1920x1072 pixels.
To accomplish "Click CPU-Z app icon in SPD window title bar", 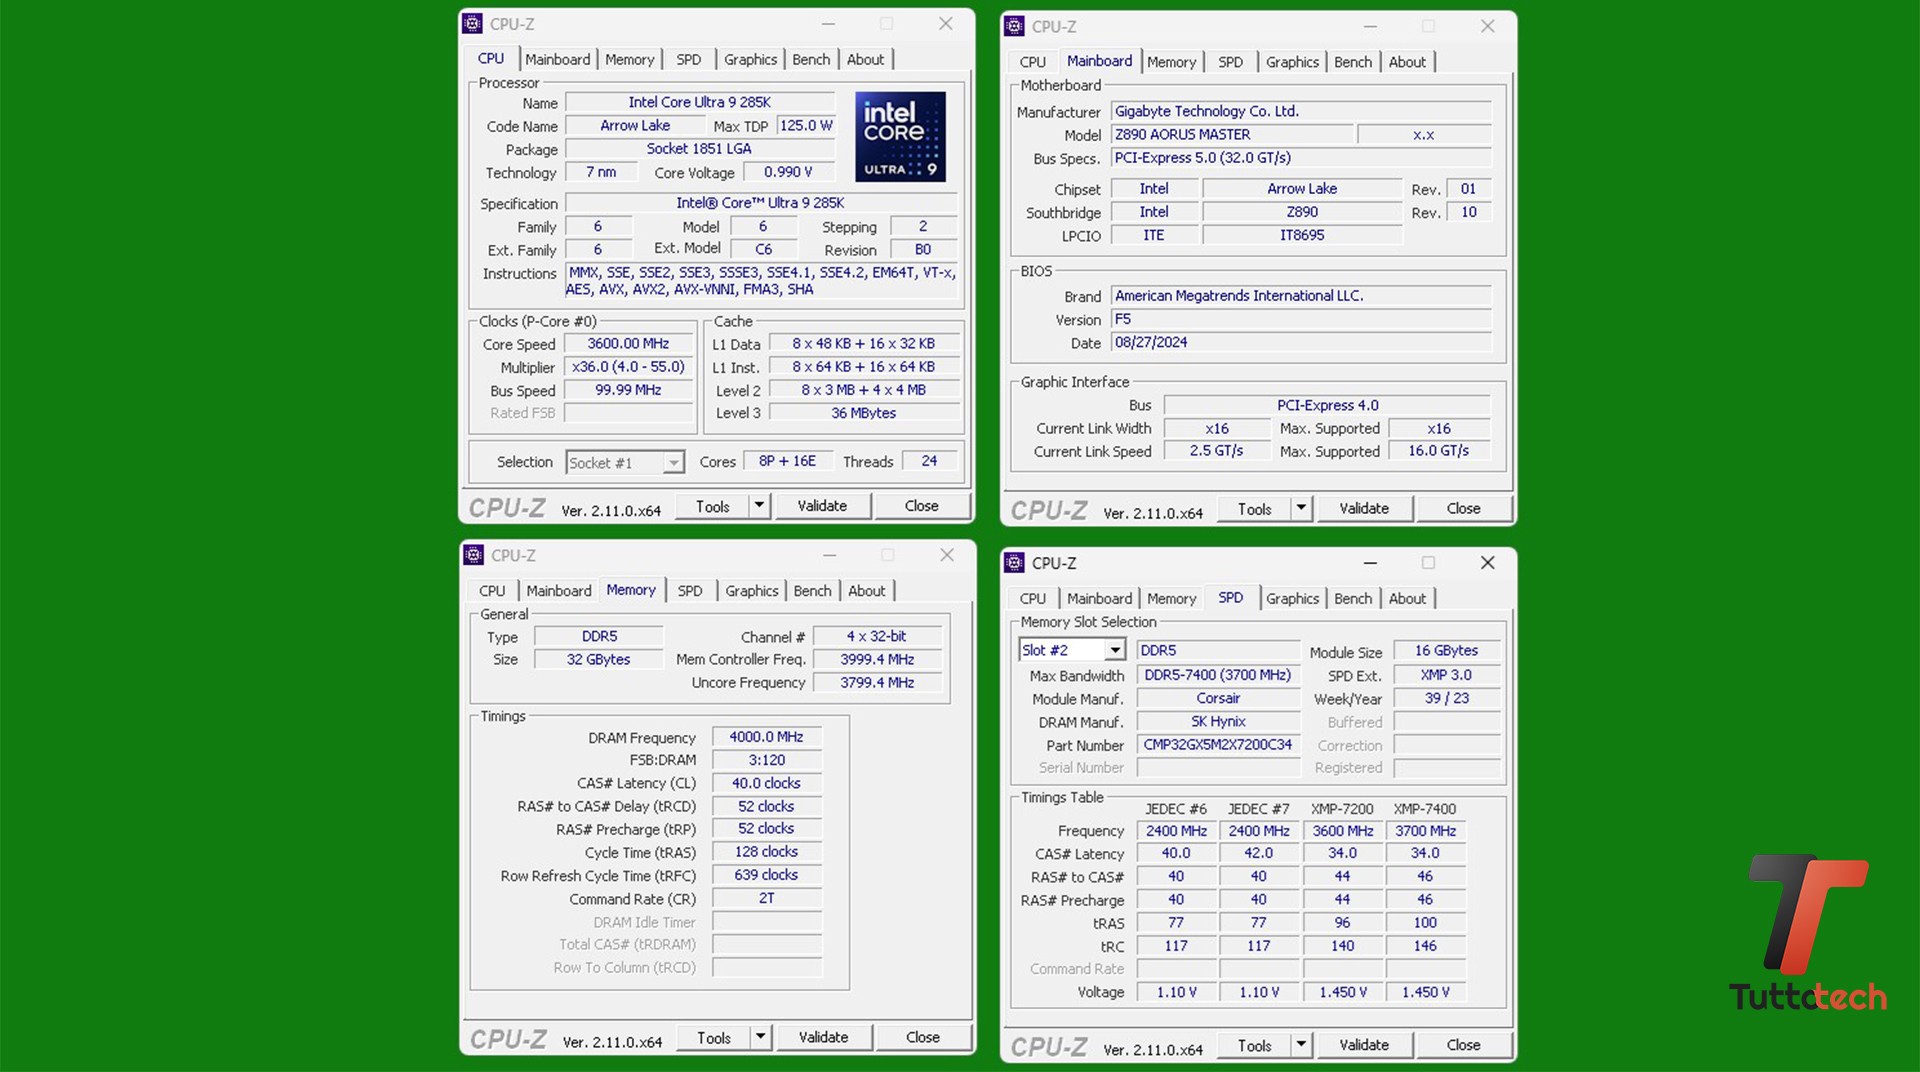I will pyautogui.click(x=1015, y=563).
